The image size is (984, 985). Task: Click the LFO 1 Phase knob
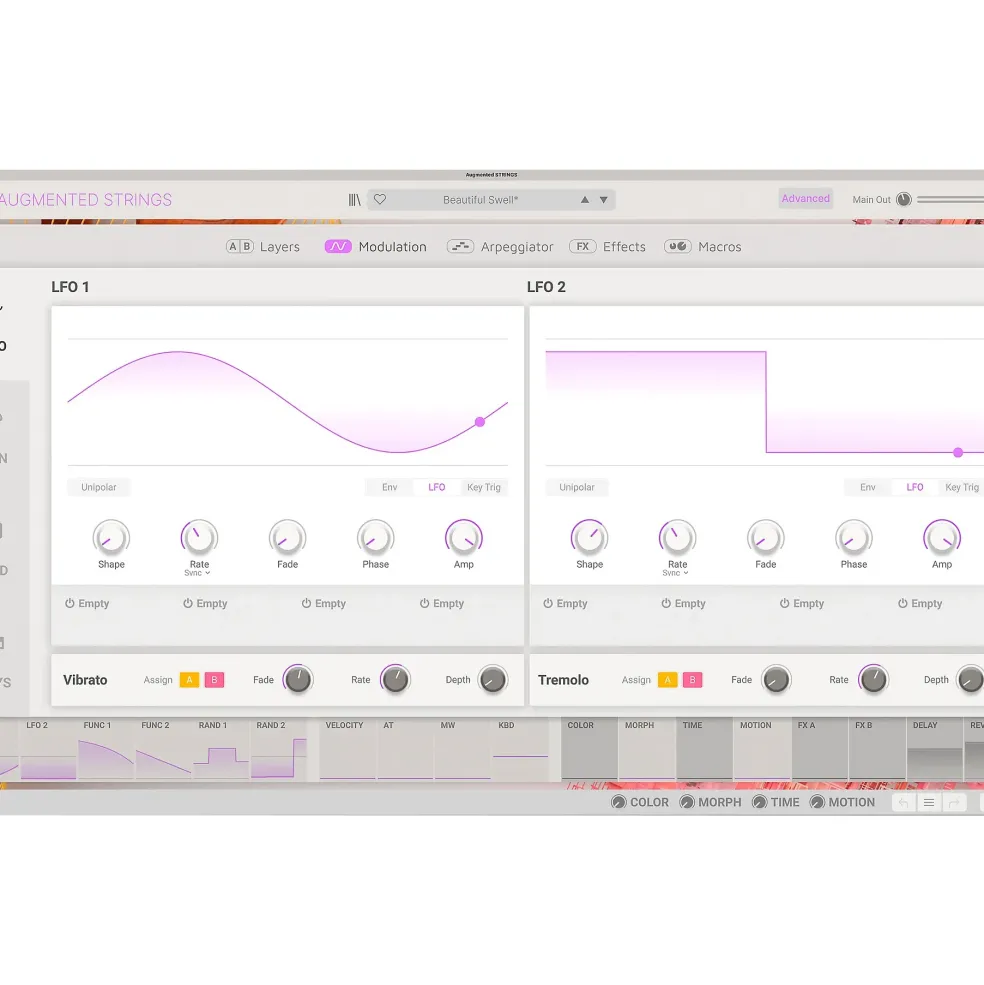coord(375,538)
